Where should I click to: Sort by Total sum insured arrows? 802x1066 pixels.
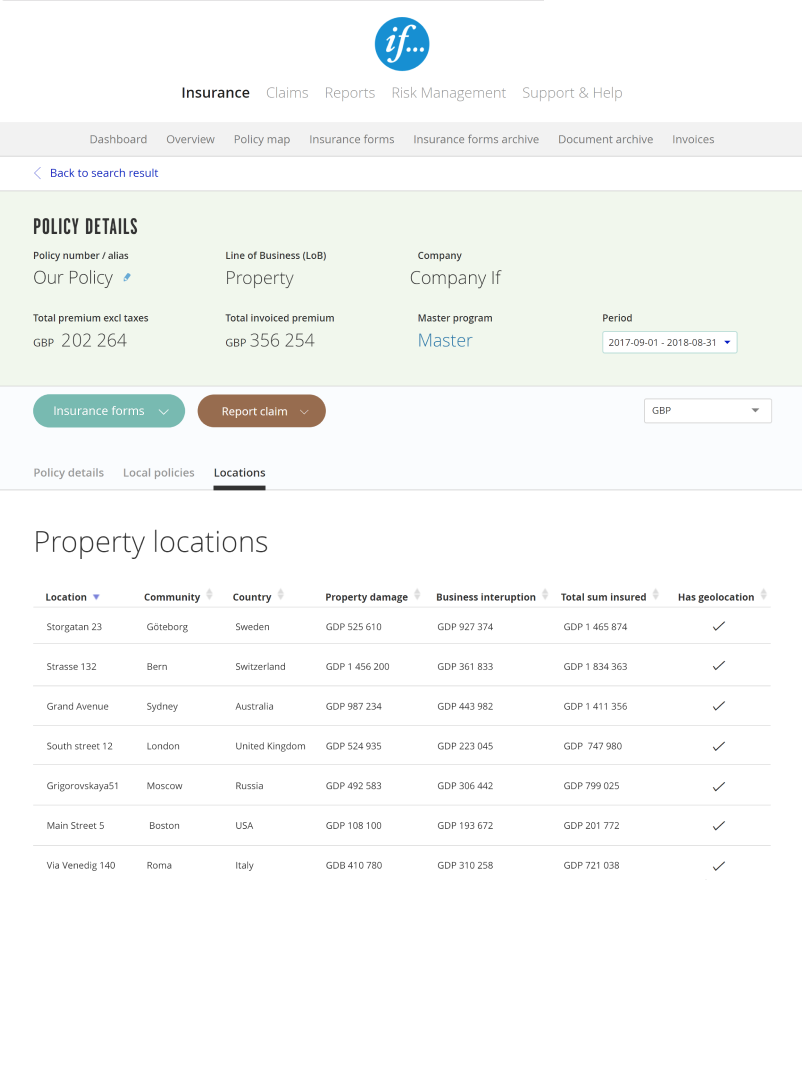(656, 595)
